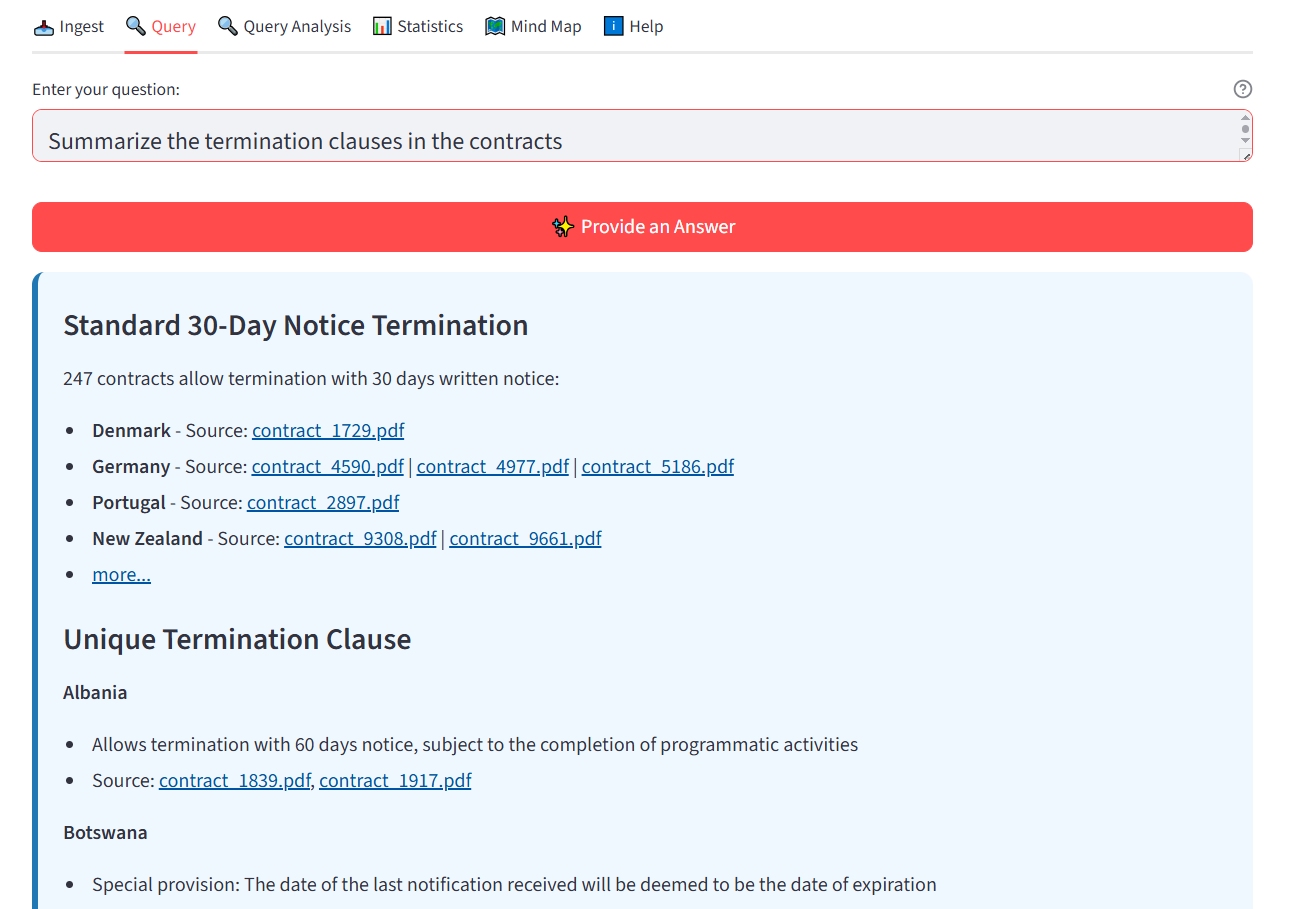The width and height of the screenshot is (1294, 909).
Task: Click the Query Analysis search icon
Action: pyautogui.click(x=227, y=25)
